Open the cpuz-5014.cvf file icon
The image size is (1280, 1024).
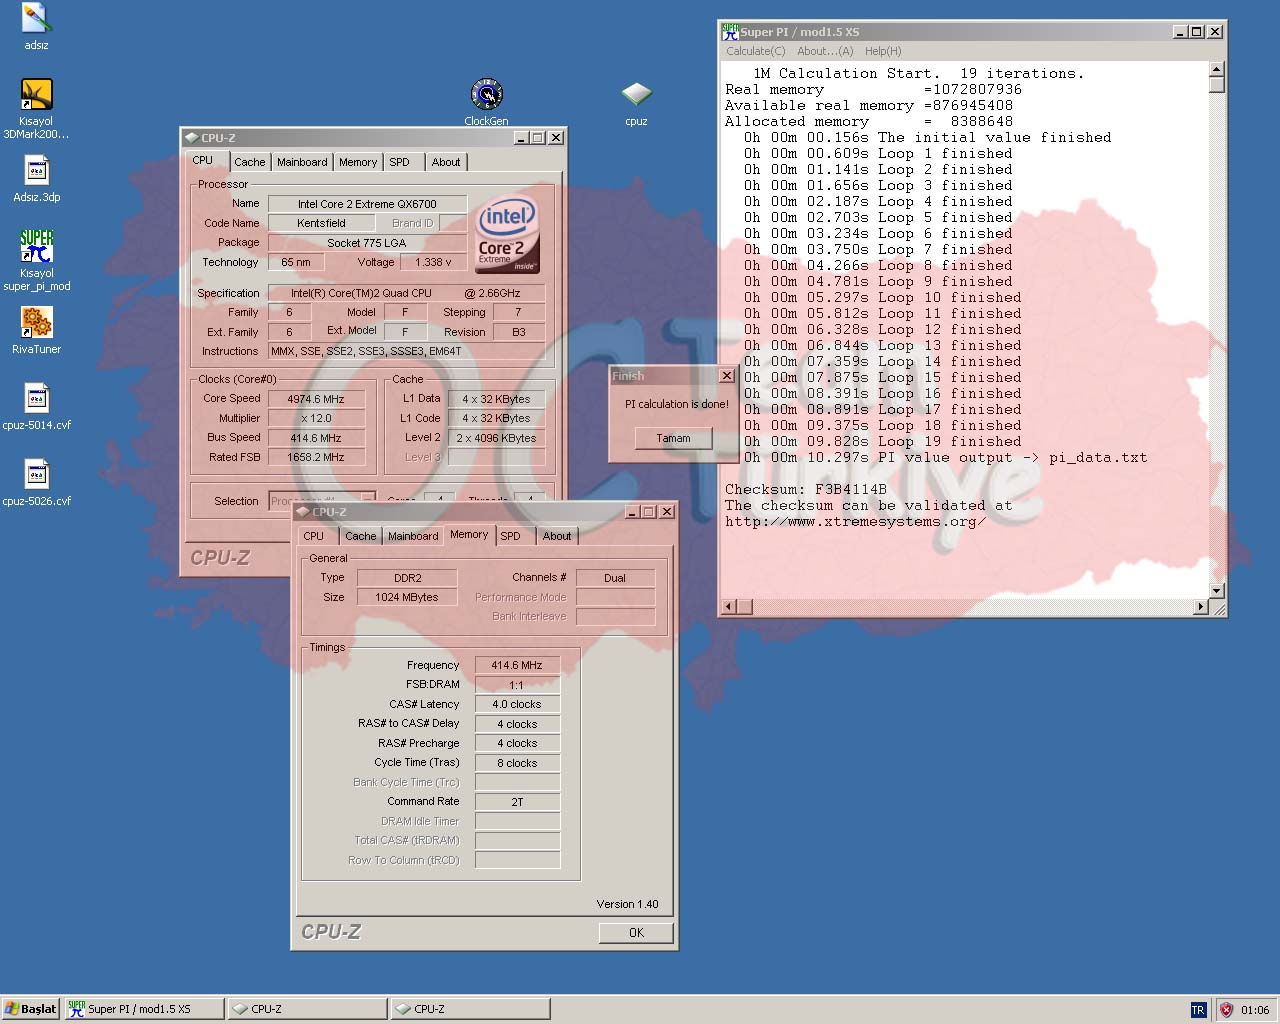36,398
